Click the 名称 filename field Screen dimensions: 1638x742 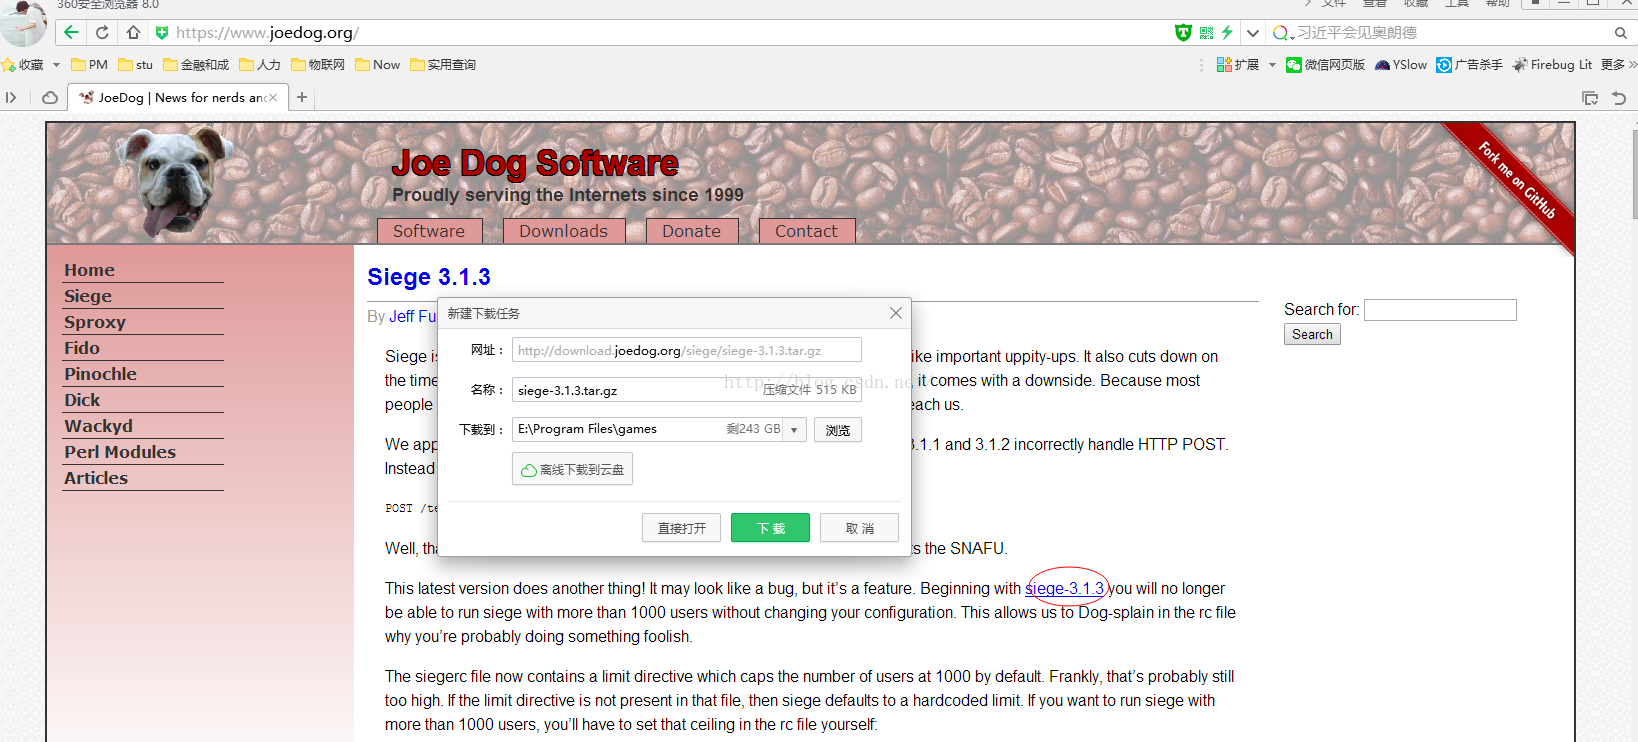[x=686, y=390]
